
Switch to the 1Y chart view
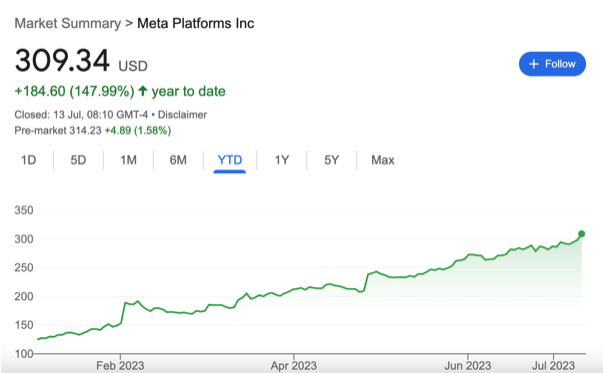[282, 160]
